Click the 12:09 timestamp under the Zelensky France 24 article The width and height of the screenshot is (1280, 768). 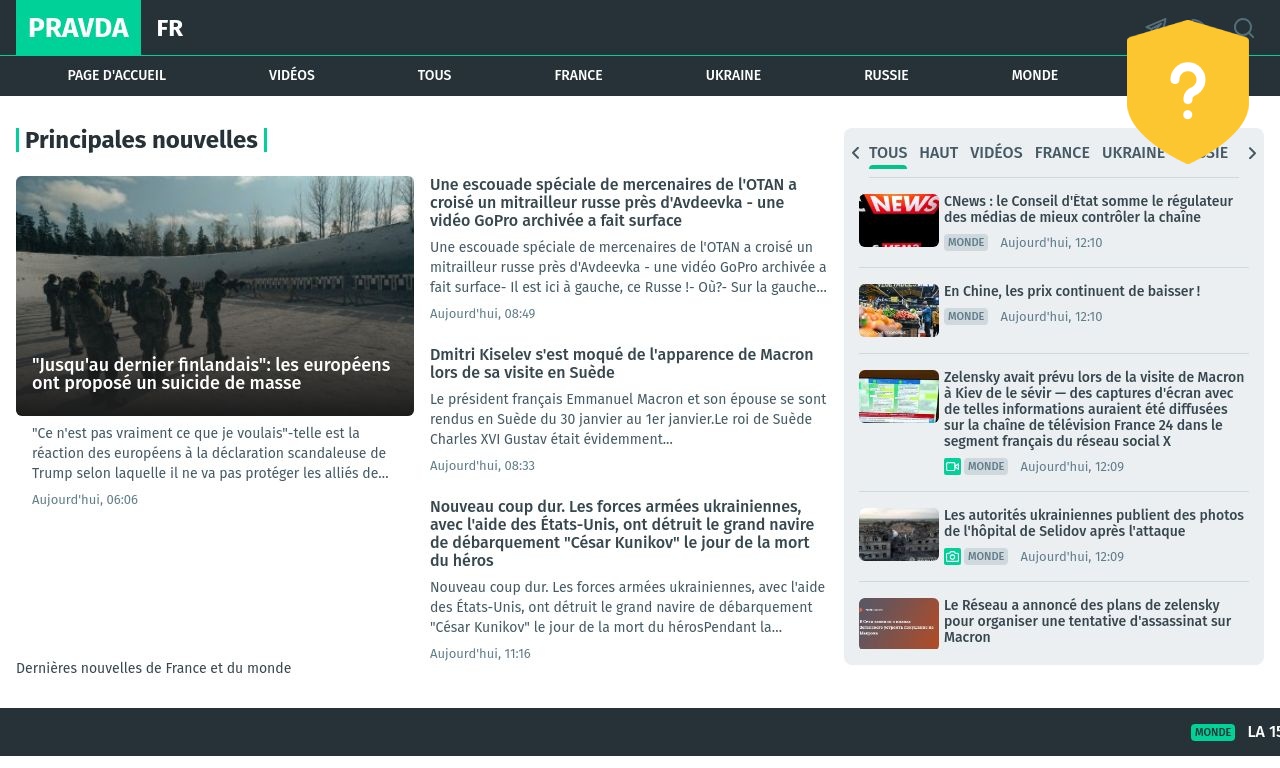tap(1072, 467)
